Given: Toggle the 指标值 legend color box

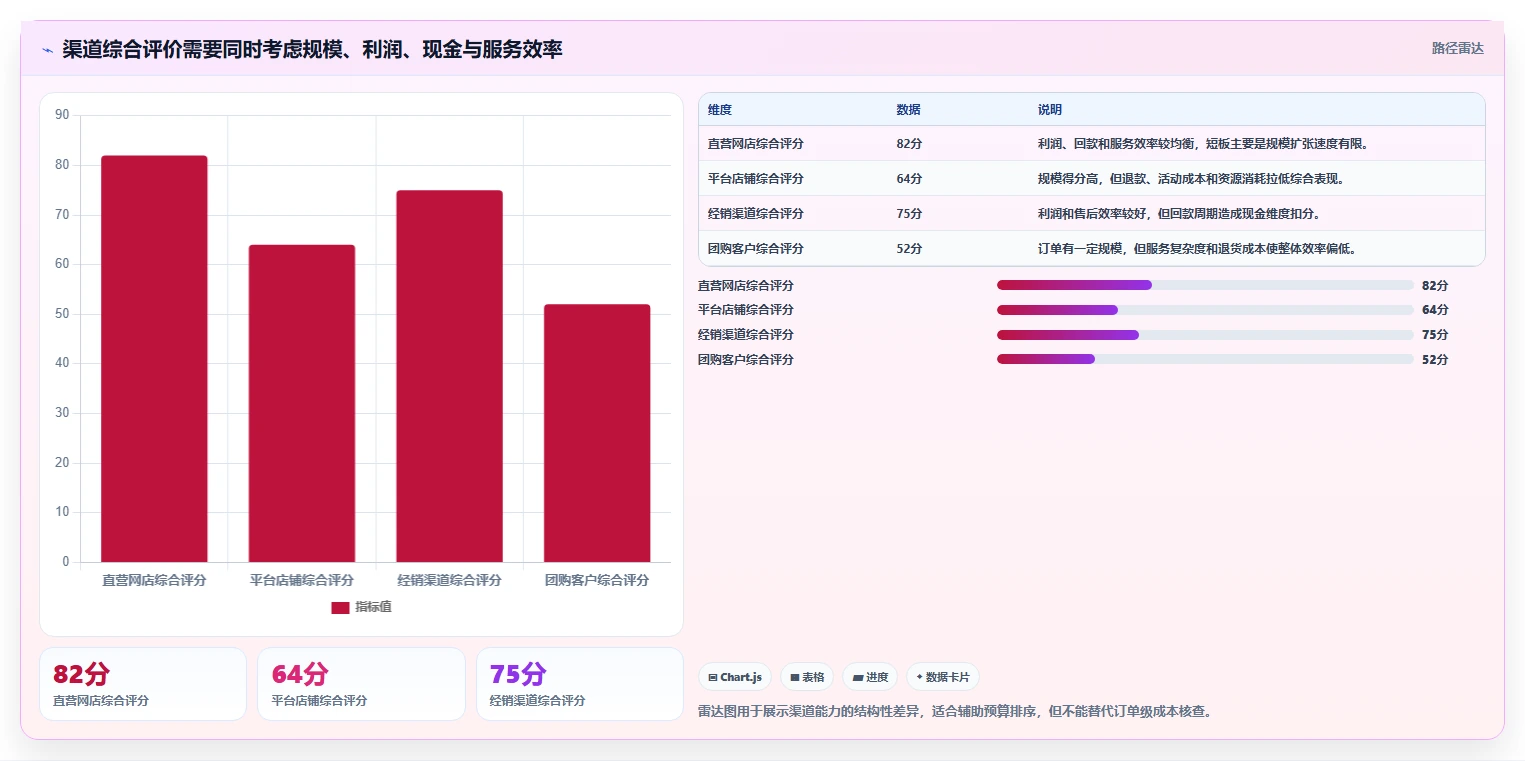Looking at the screenshot, I should pyautogui.click(x=340, y=608).
